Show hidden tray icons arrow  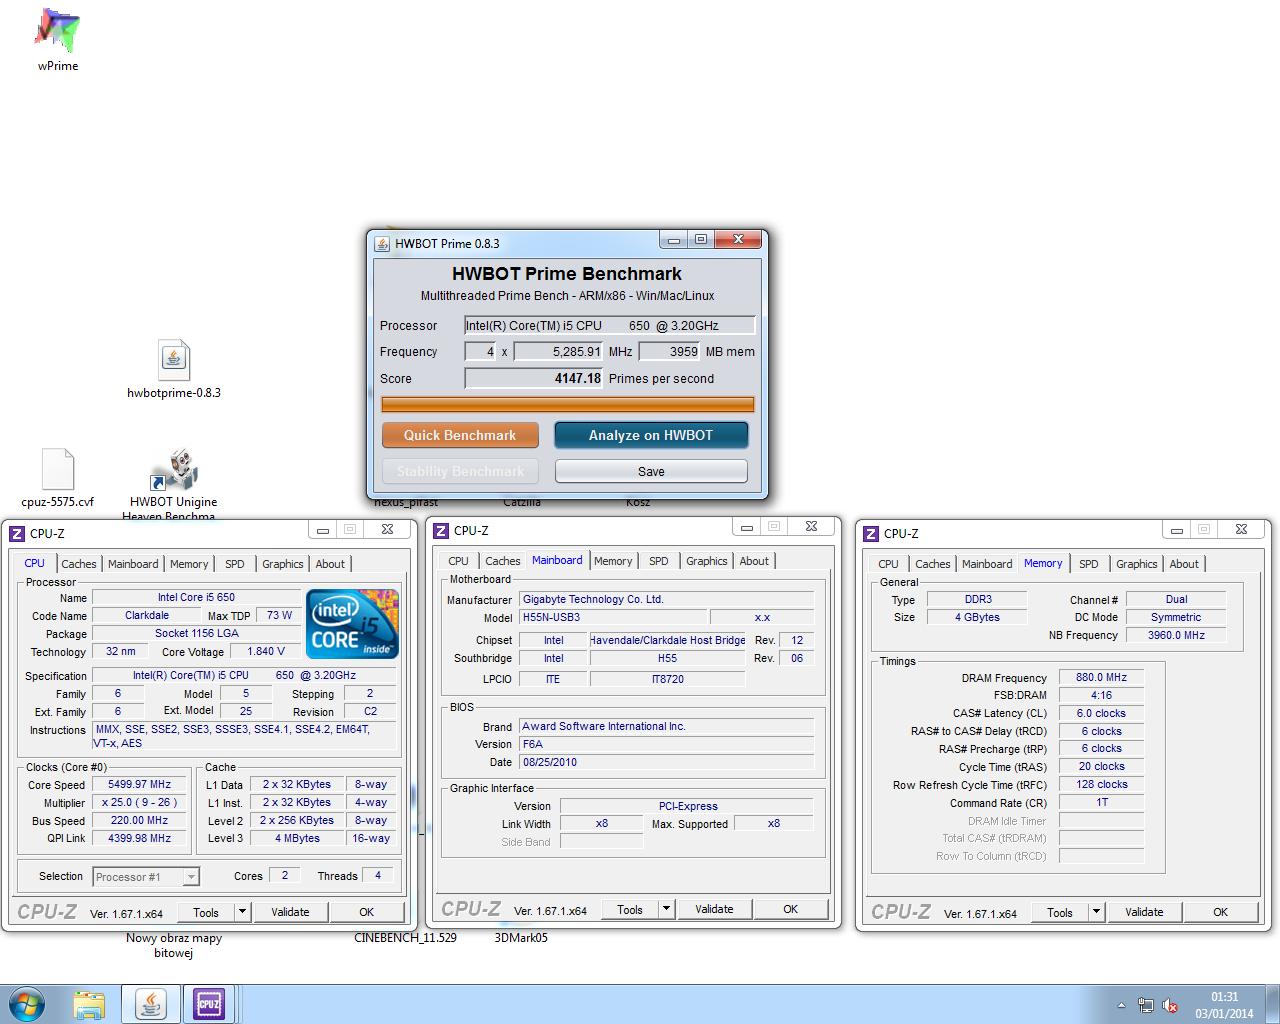[1121, 1005]
